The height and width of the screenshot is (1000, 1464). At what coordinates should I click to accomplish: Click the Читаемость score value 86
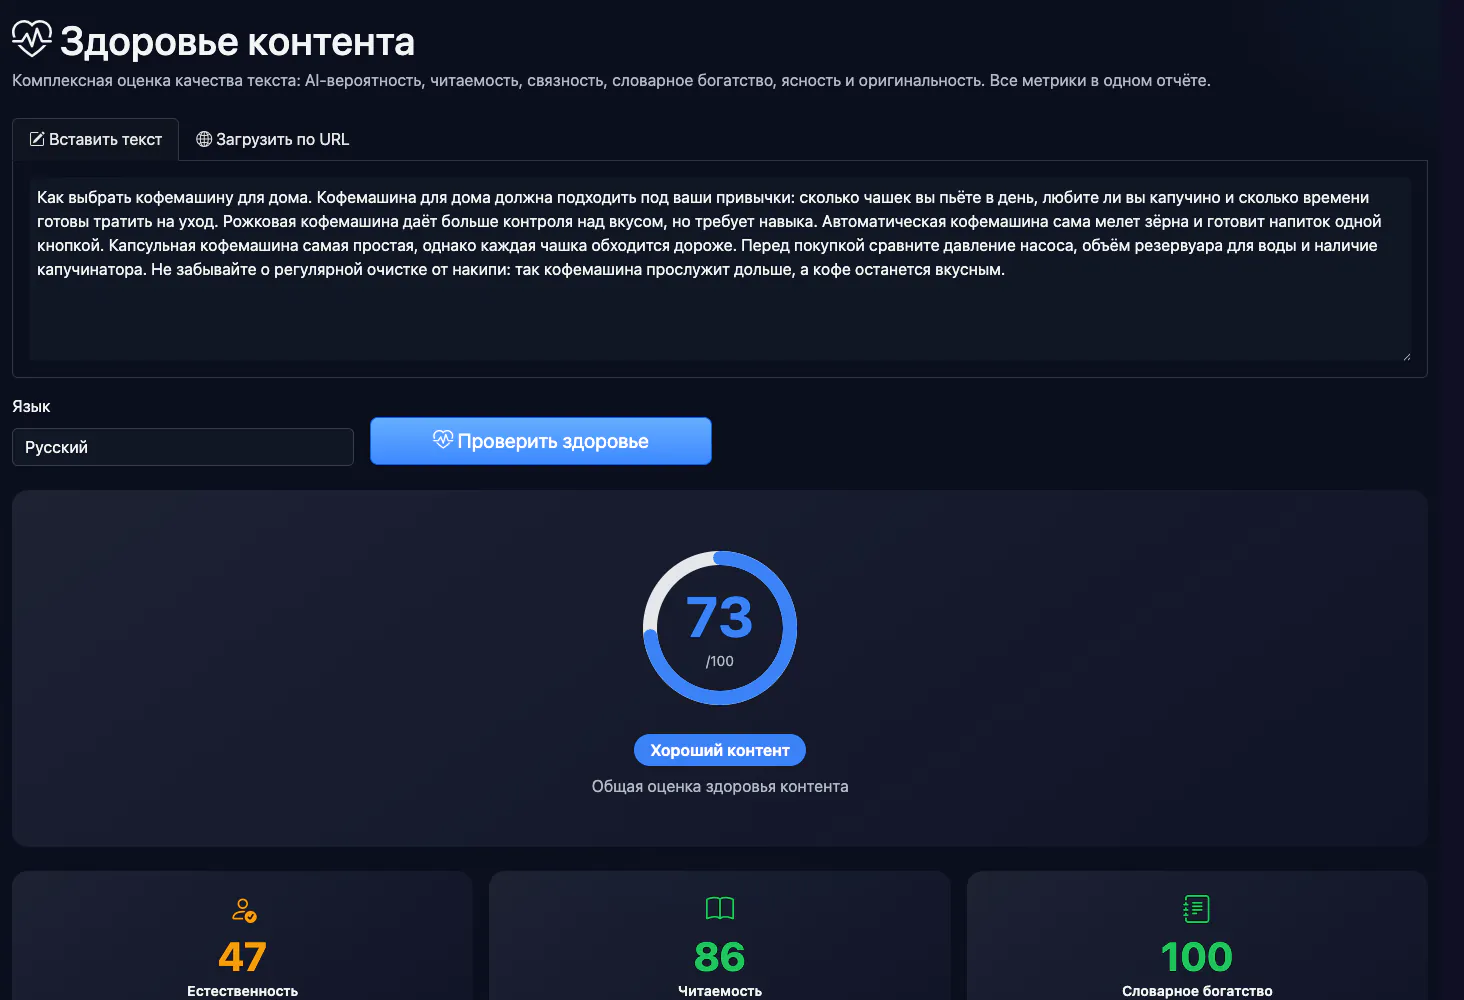[x=720, y=957]
